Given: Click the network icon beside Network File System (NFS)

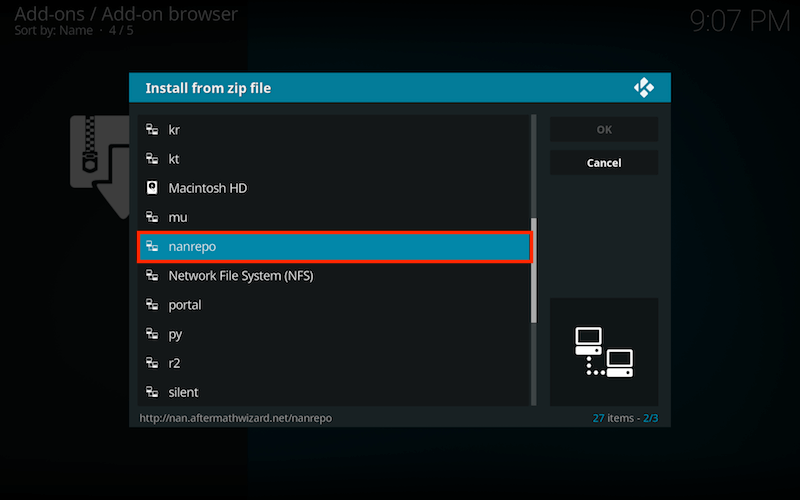Looking at the screenshot, I should [x=152, y=276].
